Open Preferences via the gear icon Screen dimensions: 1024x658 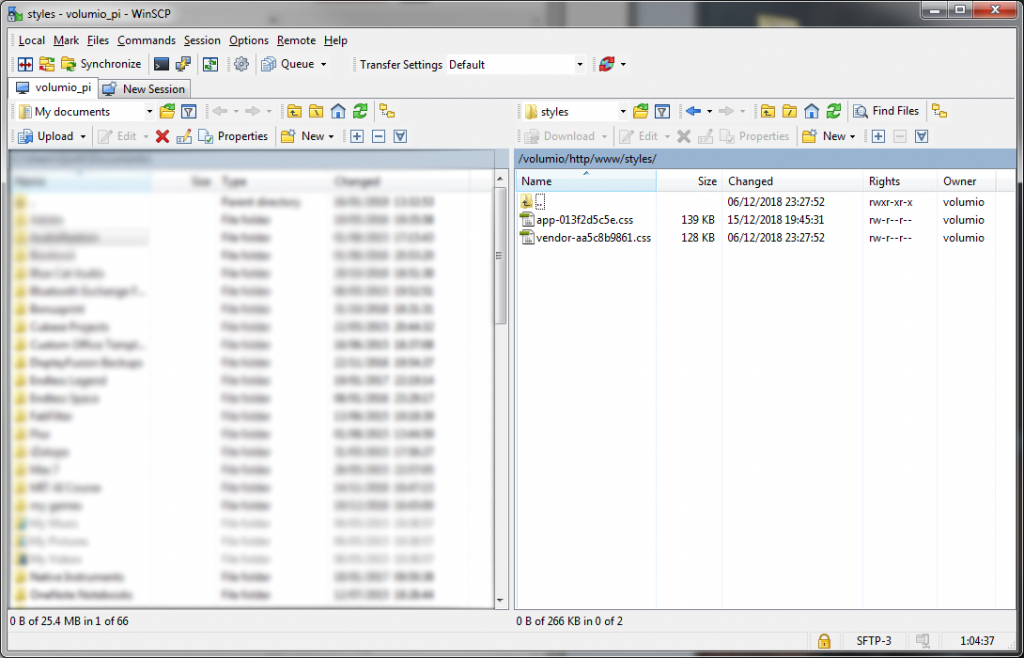242,64
